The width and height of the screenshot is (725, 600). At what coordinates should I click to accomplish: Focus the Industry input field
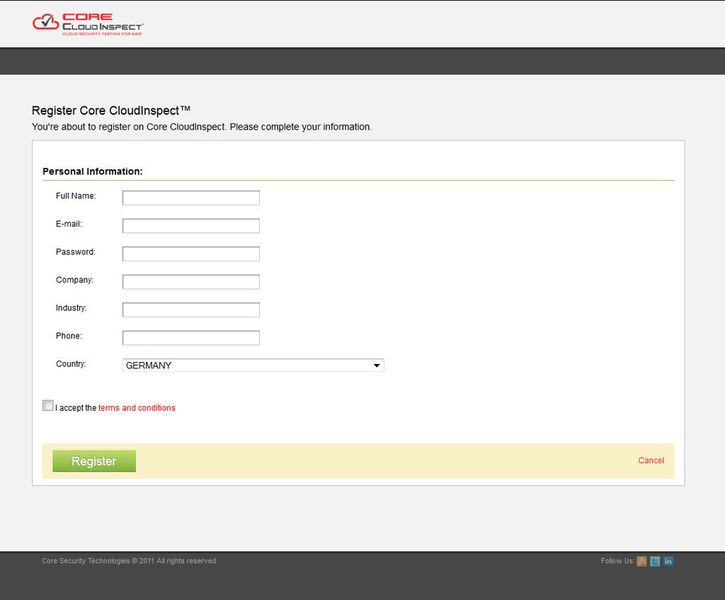click(x=191, y=310)
